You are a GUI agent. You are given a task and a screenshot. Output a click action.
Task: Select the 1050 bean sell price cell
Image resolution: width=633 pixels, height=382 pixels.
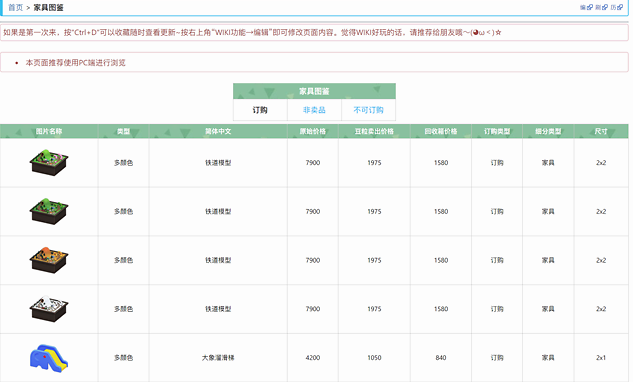tap(374, 358)
